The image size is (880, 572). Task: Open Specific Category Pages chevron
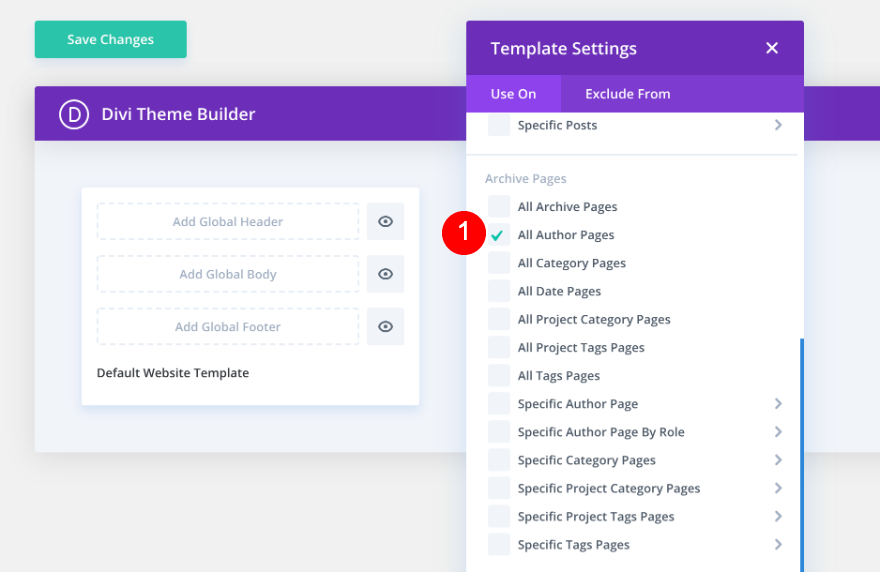778,460
